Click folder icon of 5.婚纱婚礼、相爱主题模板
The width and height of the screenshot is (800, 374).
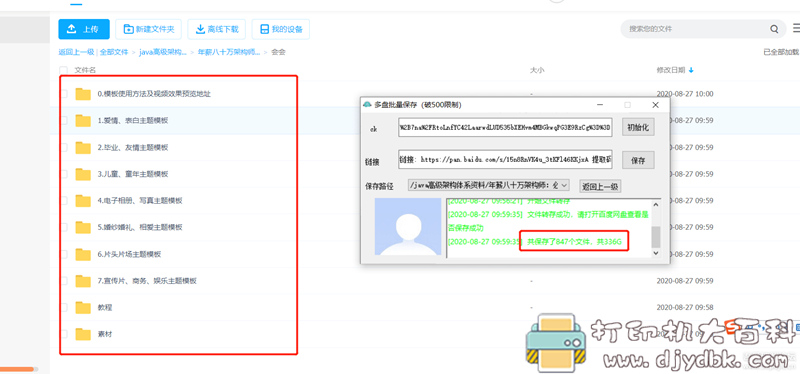pos(83,227)
